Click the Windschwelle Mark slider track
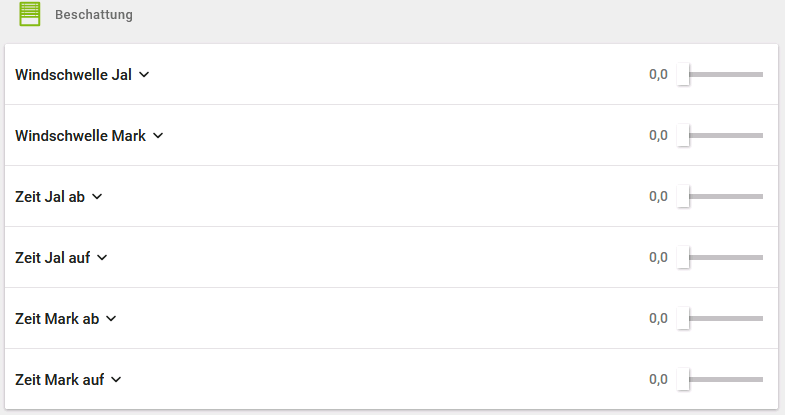 click(725, 135)
